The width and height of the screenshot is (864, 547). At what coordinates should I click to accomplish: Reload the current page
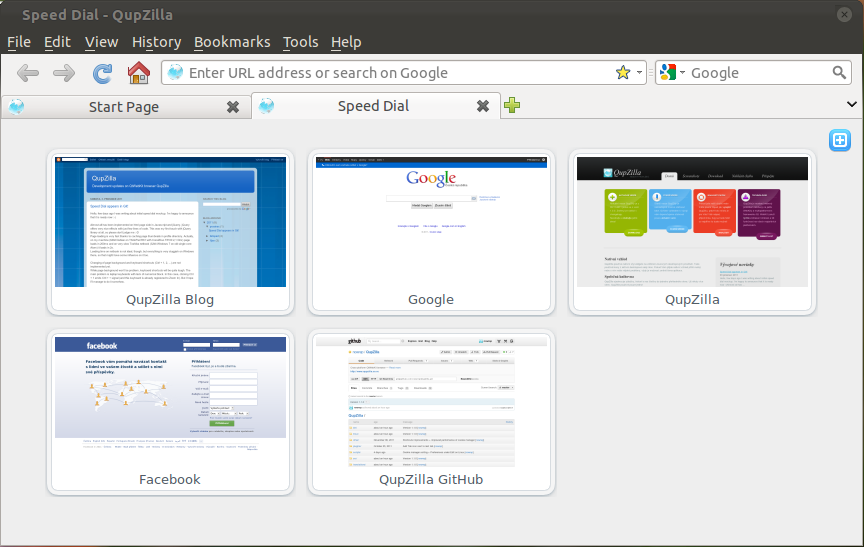click(x=102, y=73)
